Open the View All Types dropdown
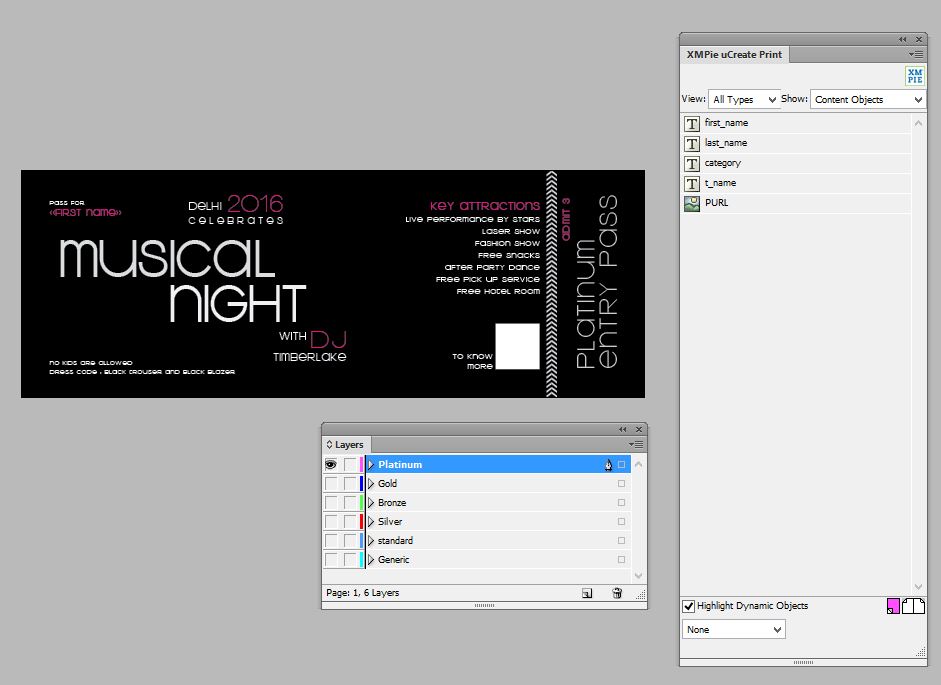This screenshot has height=685, width=941. [x=745, y=100]
